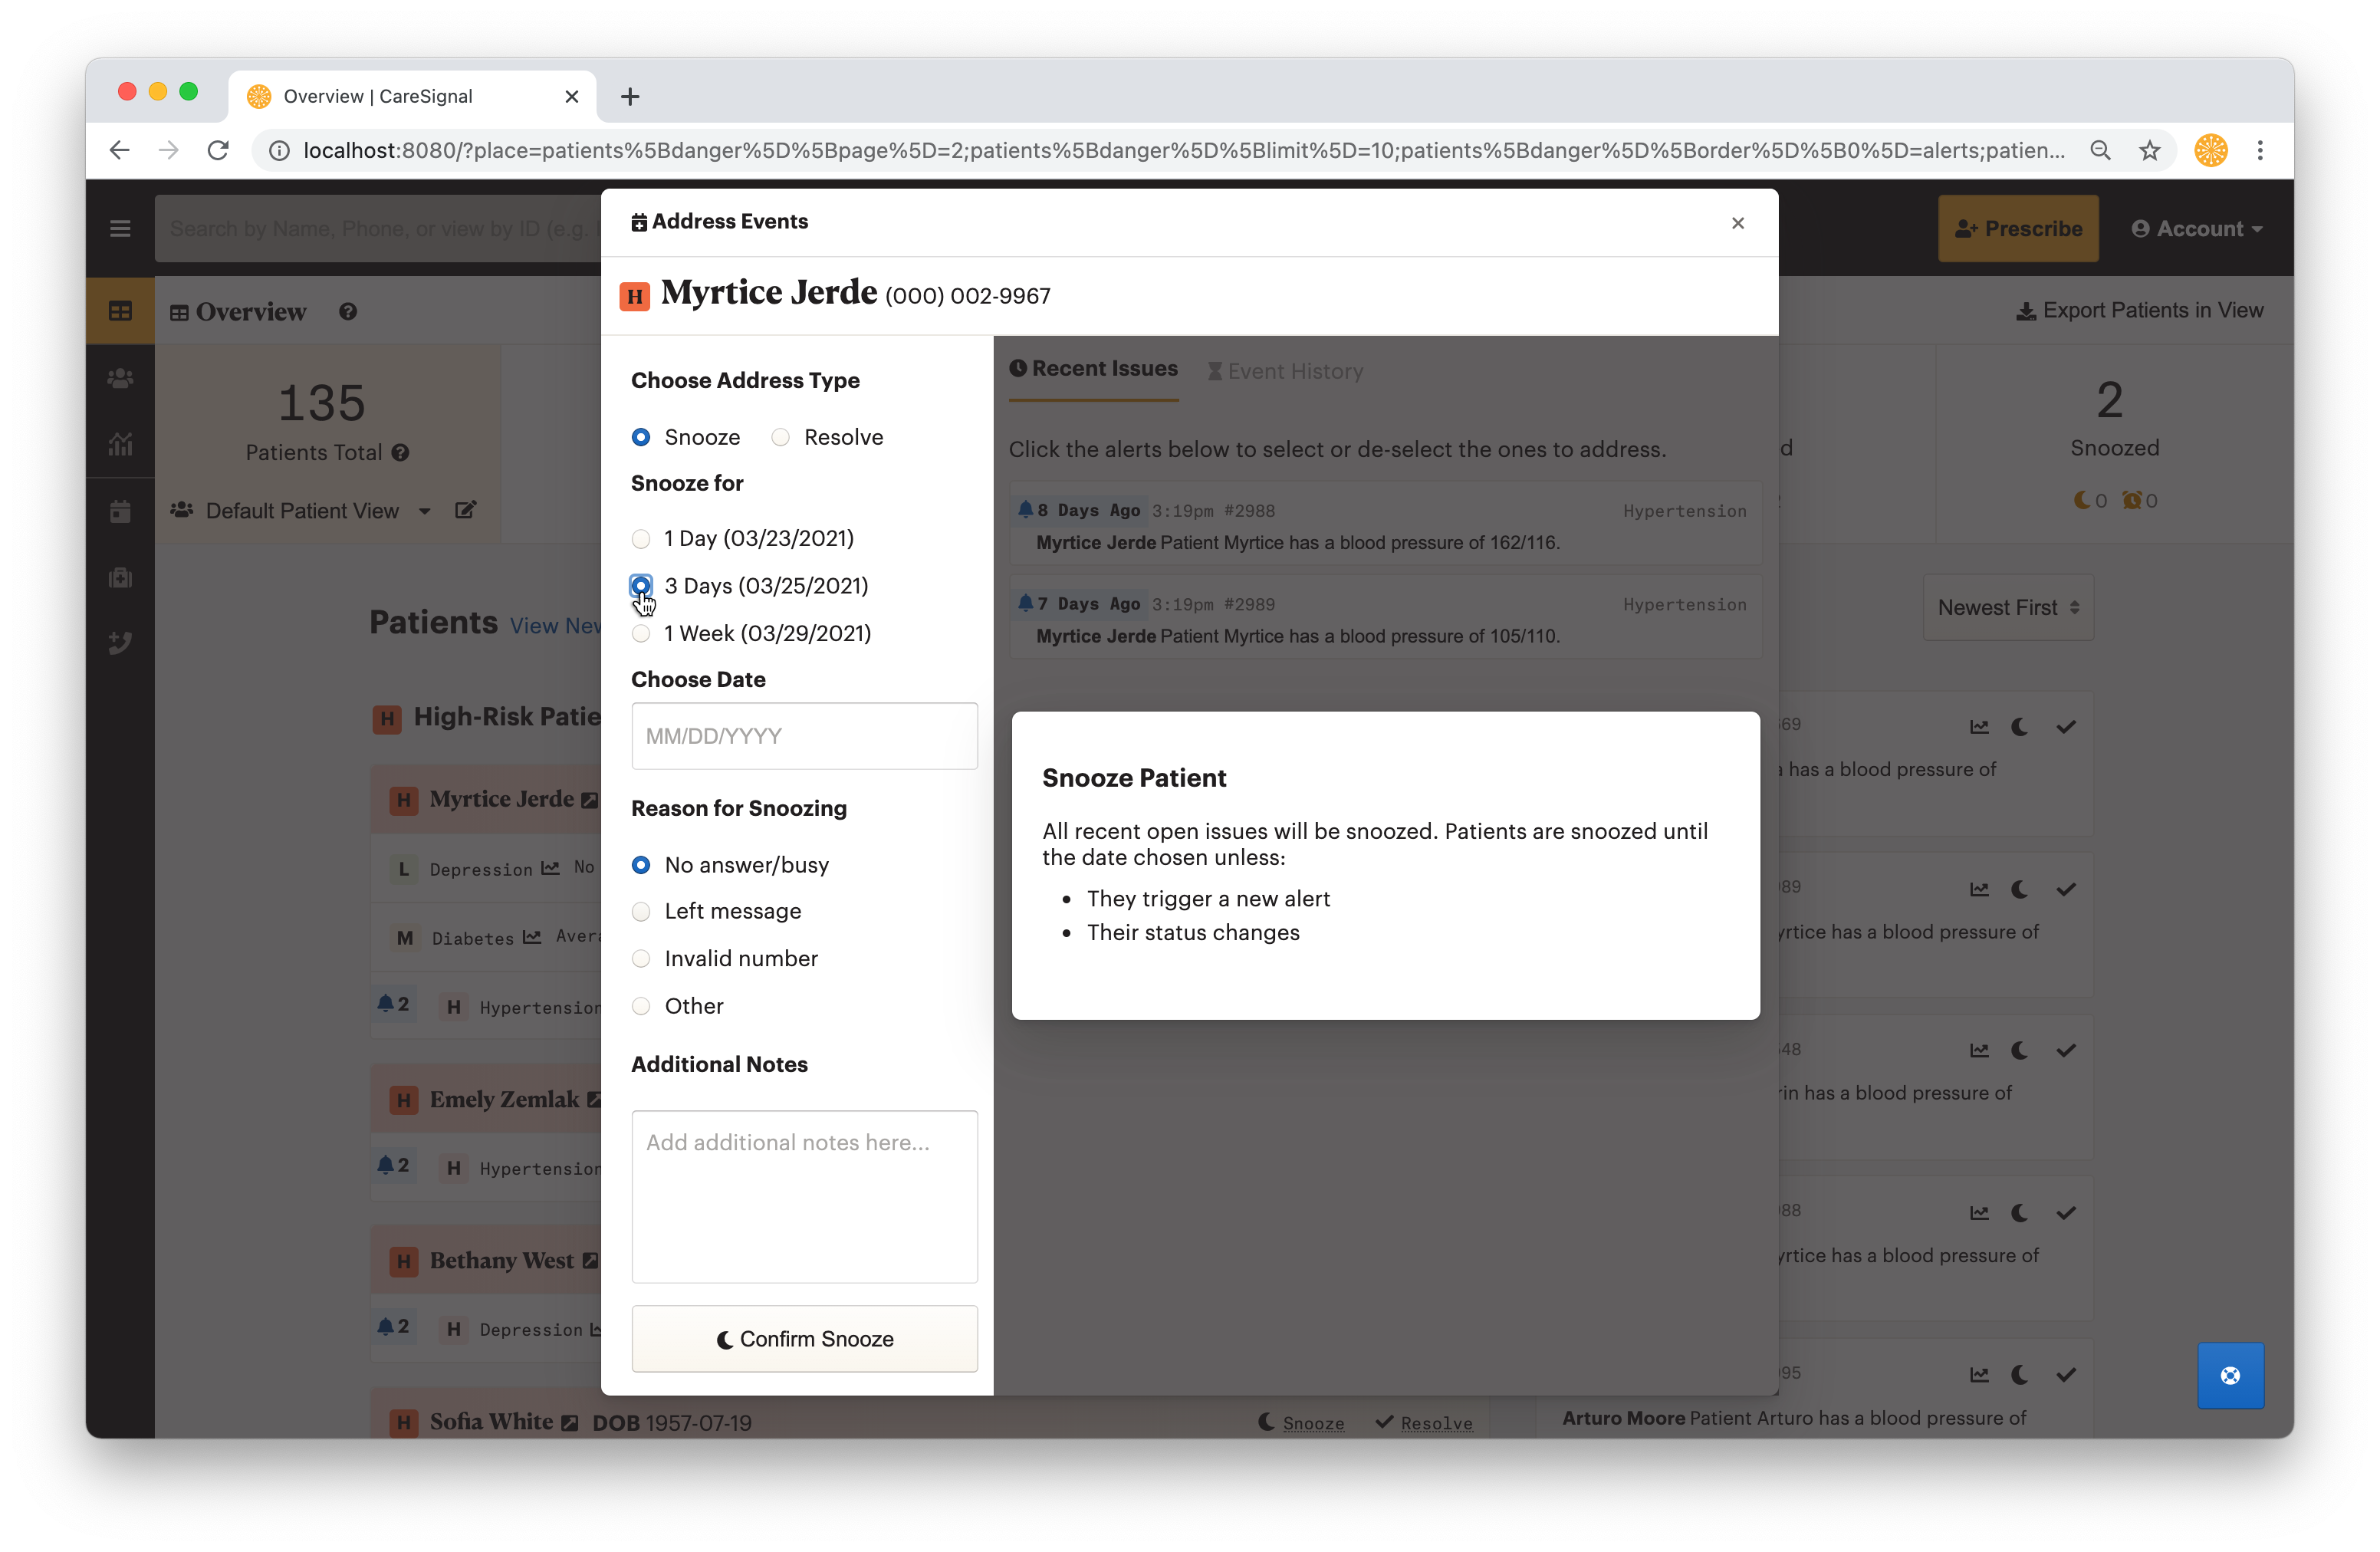Screen dimensions: 2380x1552
Task: Click the Prescribe button
Action: click(x=2018, y=229)
